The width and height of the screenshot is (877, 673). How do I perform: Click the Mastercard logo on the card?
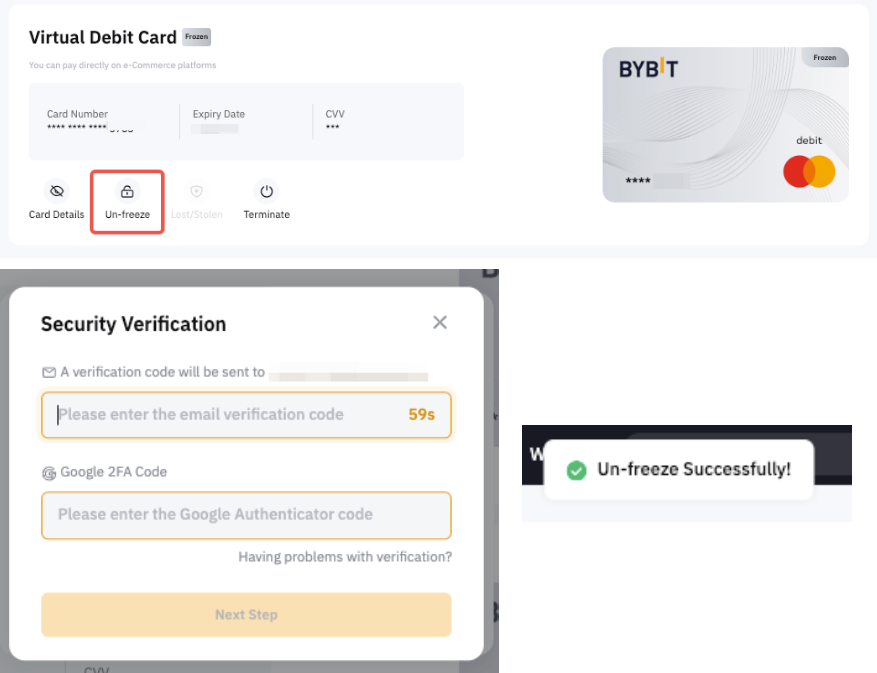809,172
